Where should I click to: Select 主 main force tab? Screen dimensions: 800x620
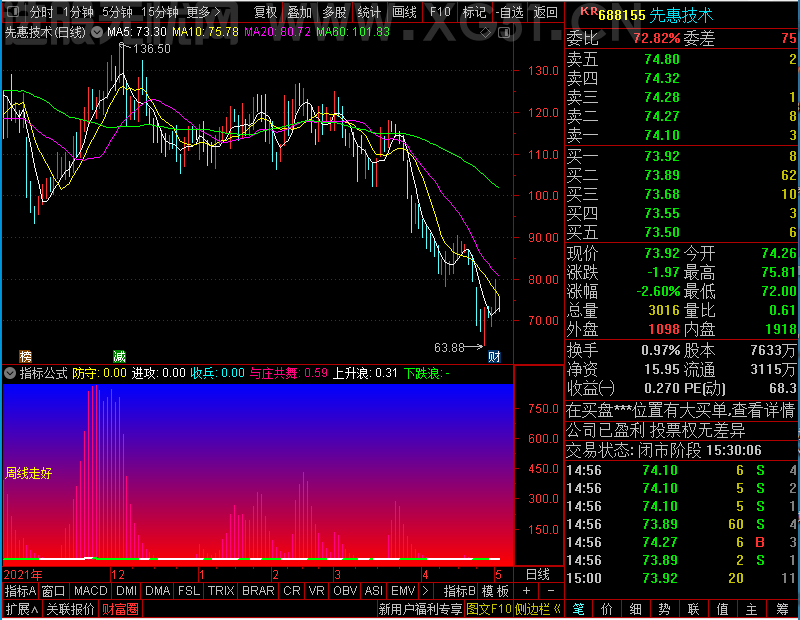coord(752,609)
